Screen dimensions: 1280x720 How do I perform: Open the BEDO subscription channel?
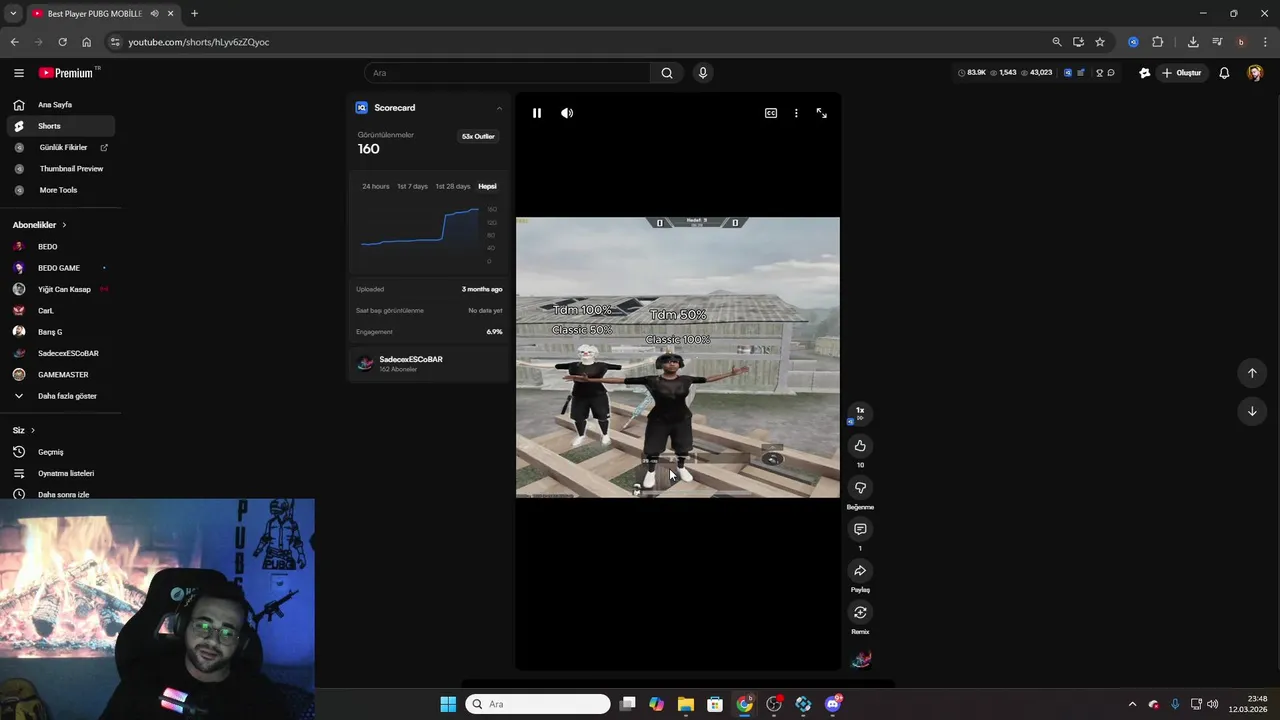point(62,247)
